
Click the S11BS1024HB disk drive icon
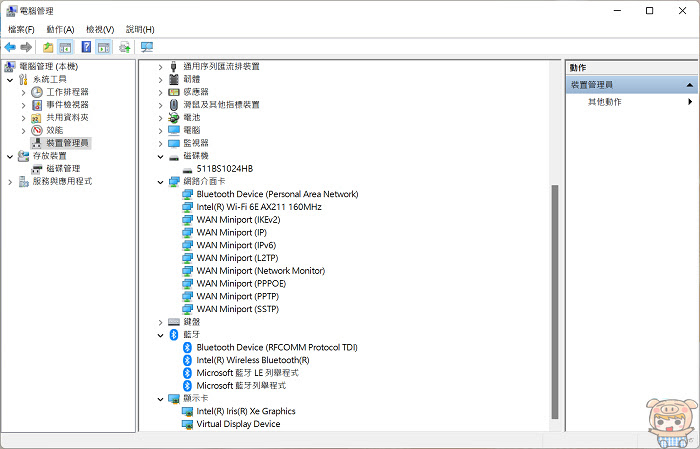[x=188, y=170]
